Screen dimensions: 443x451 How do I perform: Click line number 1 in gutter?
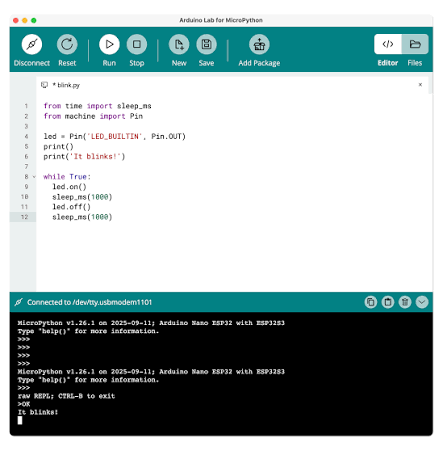26,106
